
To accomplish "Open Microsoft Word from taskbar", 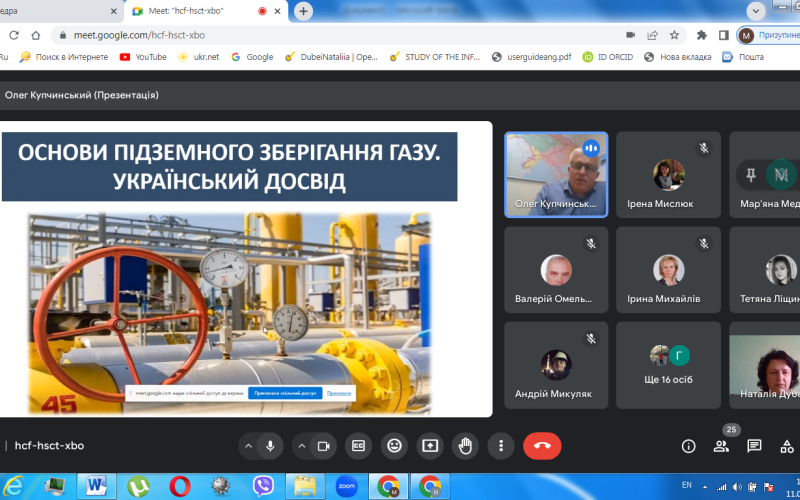I will click(96, 486).
